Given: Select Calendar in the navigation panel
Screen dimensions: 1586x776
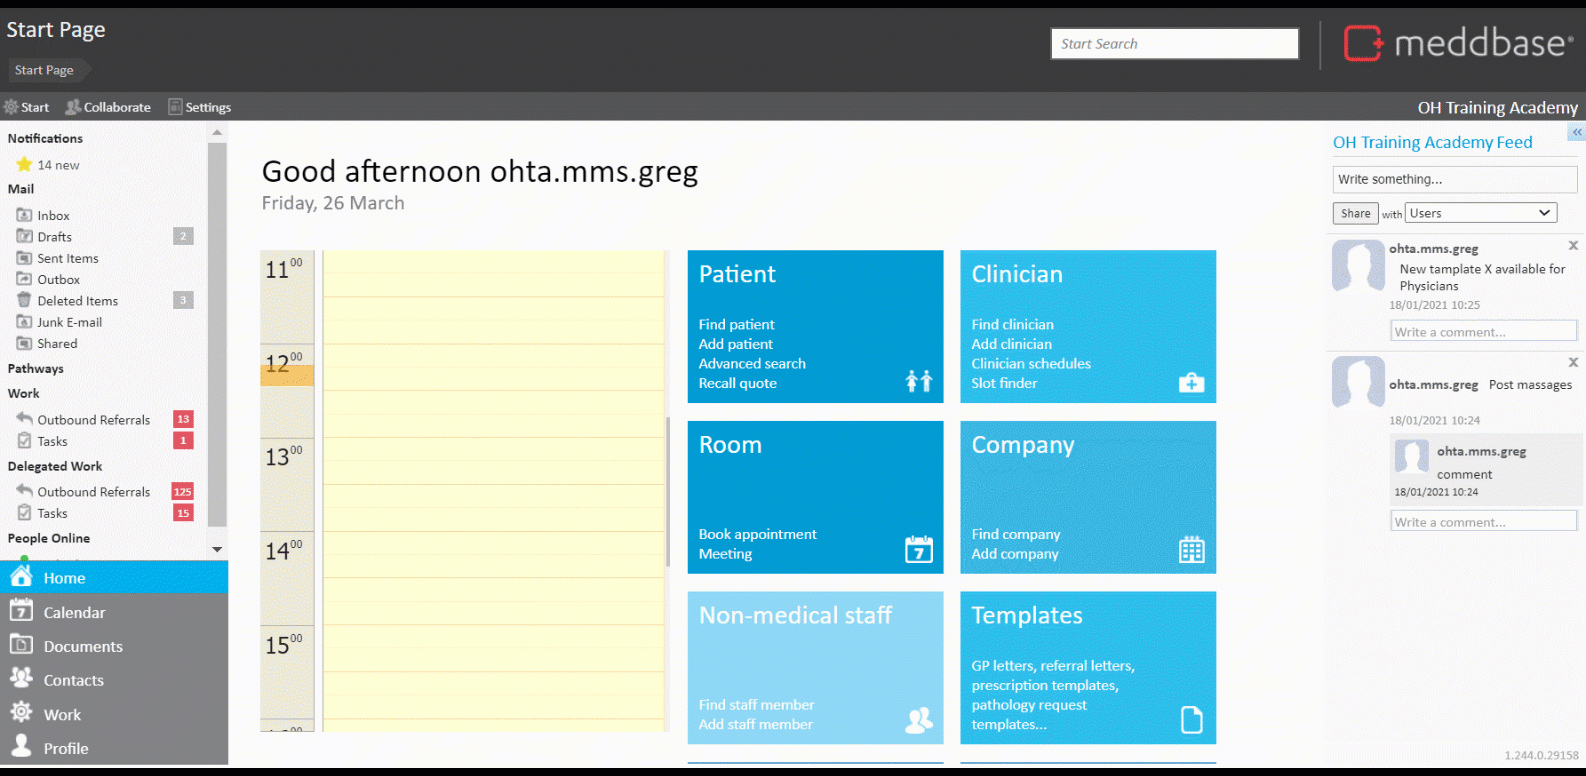Looking at the screenshot, I should point(114,612).
